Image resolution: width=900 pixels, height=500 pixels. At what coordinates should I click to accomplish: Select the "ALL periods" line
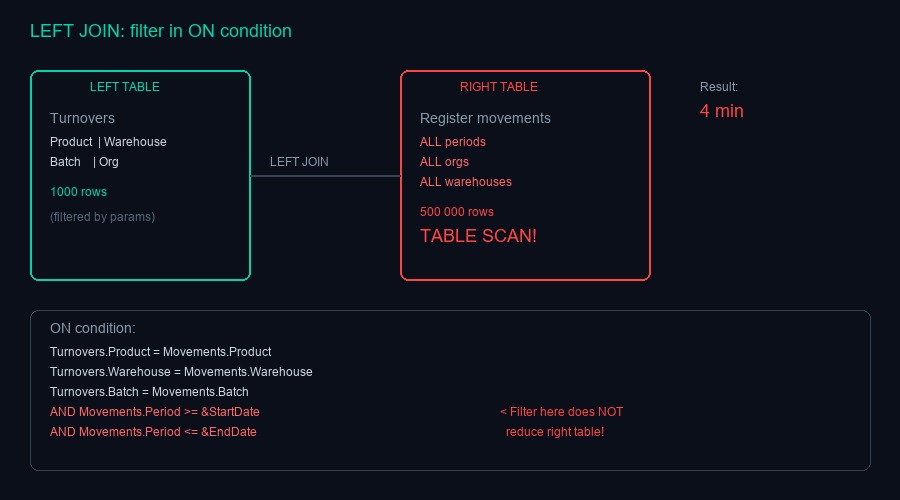[453, 142]
